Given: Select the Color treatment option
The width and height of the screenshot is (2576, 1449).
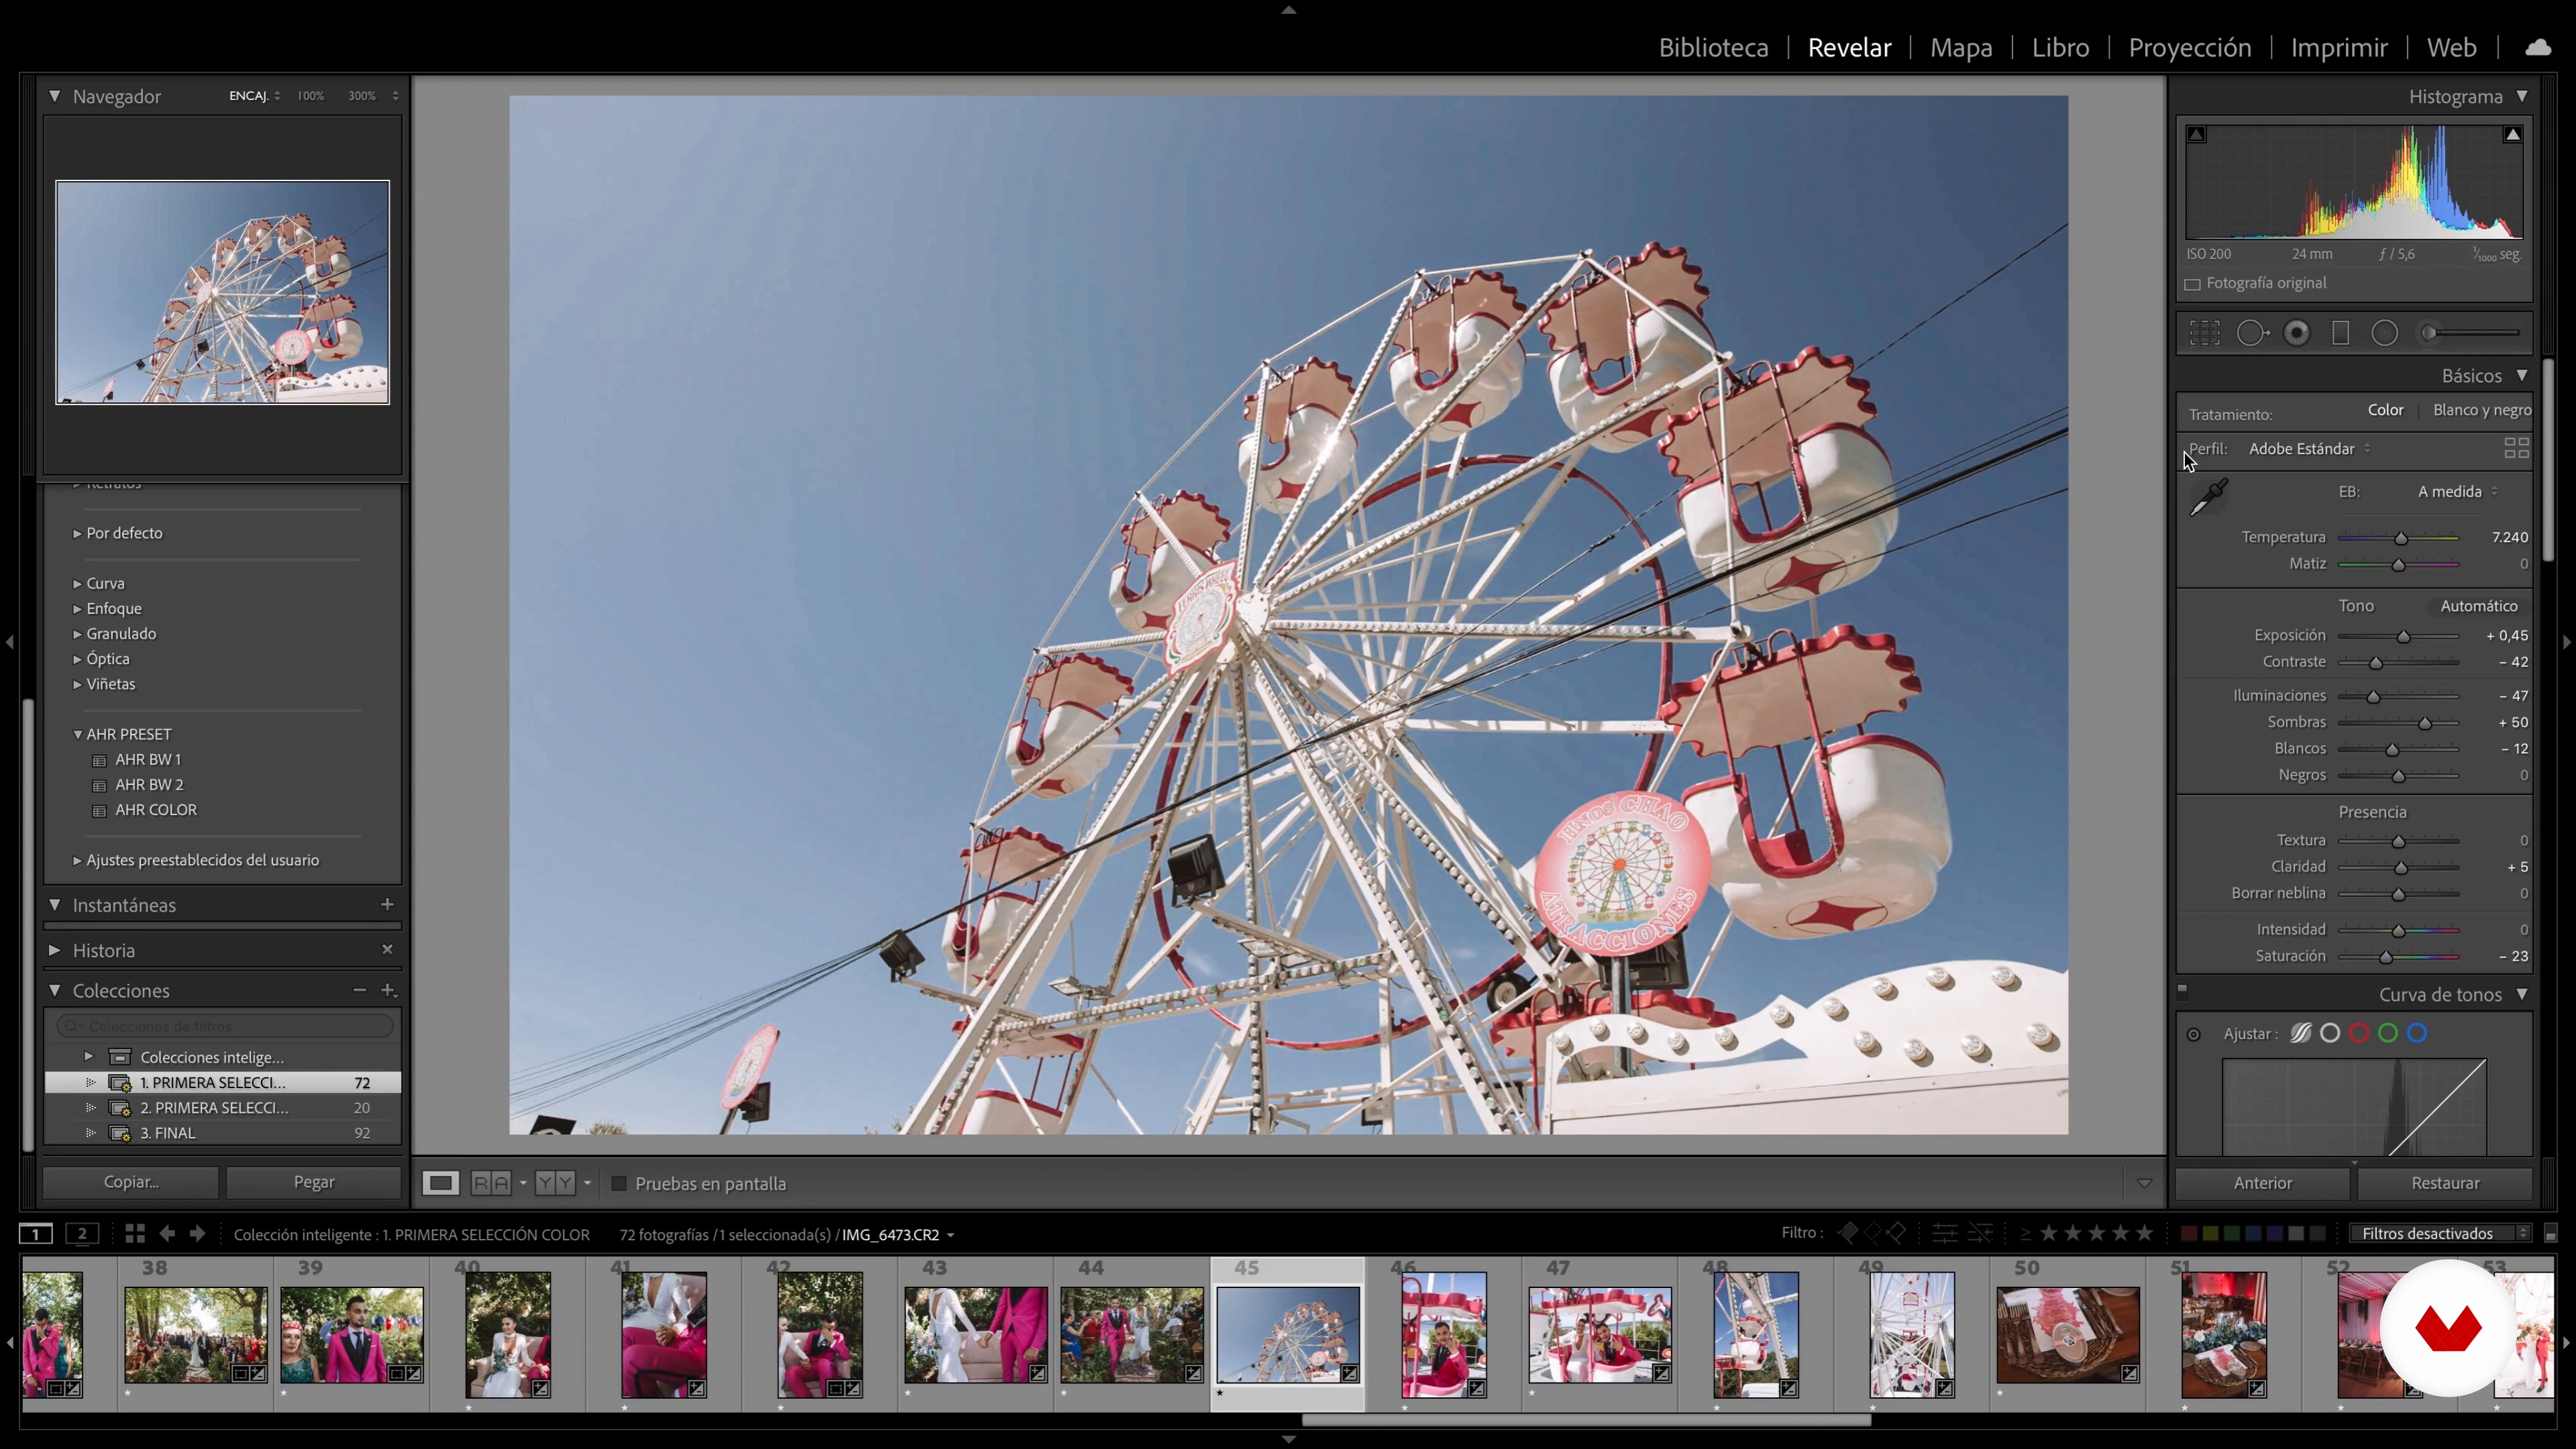Looking at the screenshot, I should click(x=2385, y=410).
